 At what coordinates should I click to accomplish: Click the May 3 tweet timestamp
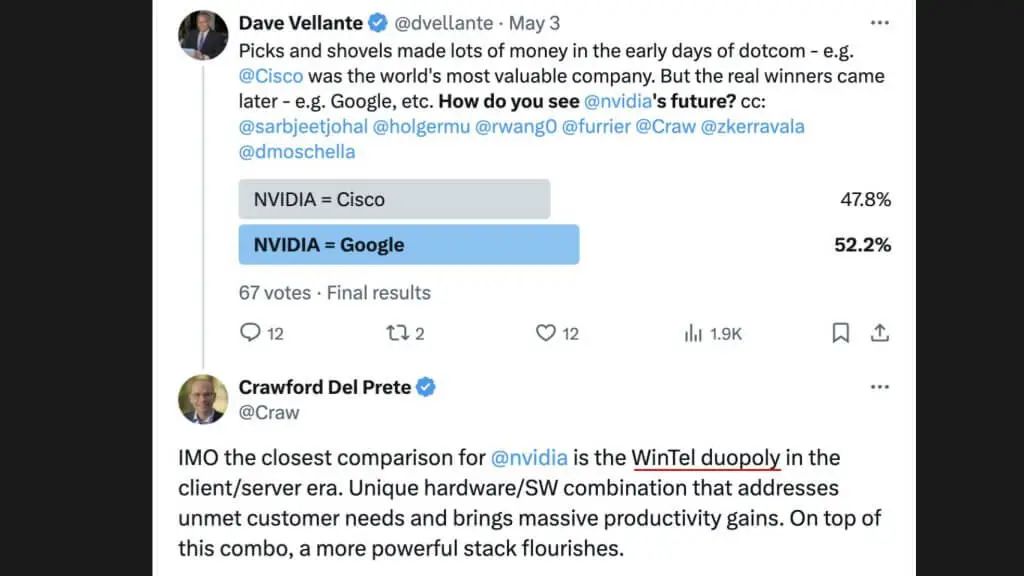pyautogui.click(x=534, y=23)
